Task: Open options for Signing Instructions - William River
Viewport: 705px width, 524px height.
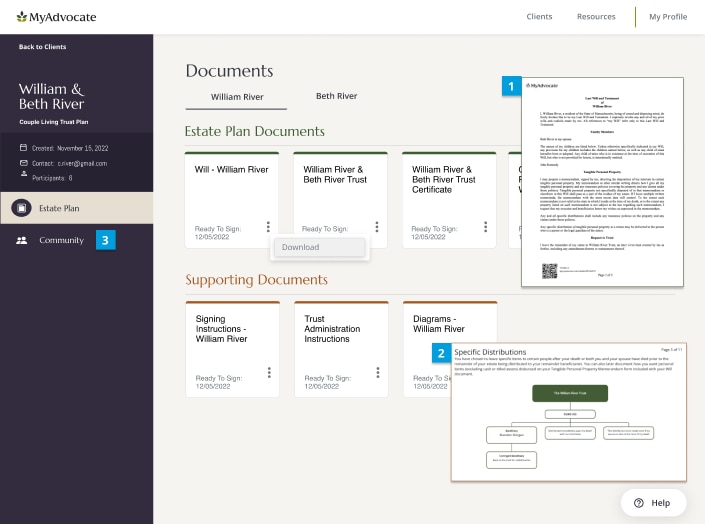Action: click(269, 372)
